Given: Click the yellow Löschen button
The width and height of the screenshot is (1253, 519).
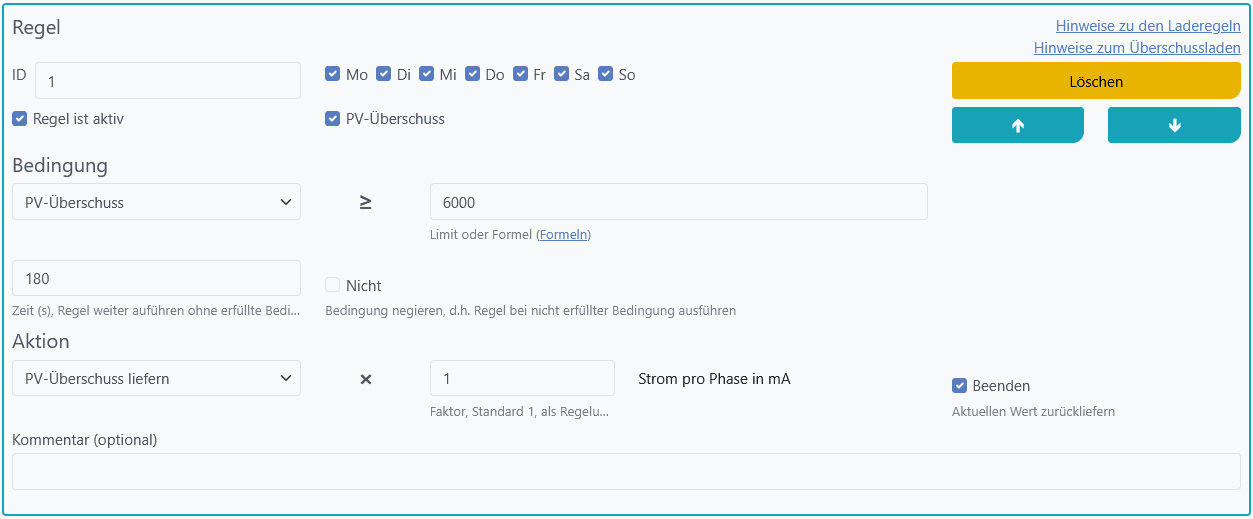Looking at the screenshot, I should coord(1096,81).
